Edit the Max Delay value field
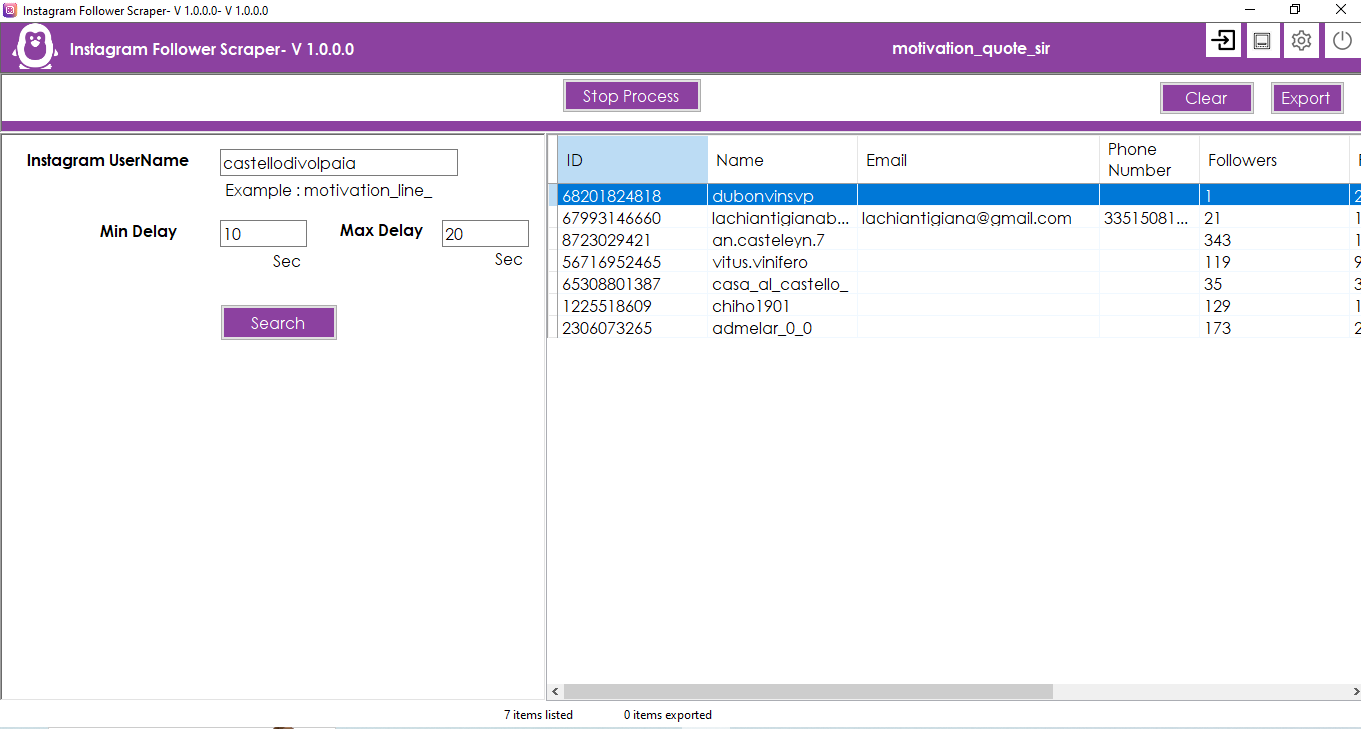The height and width of the screenshot is (729, 1361). (x=485, y=234)
